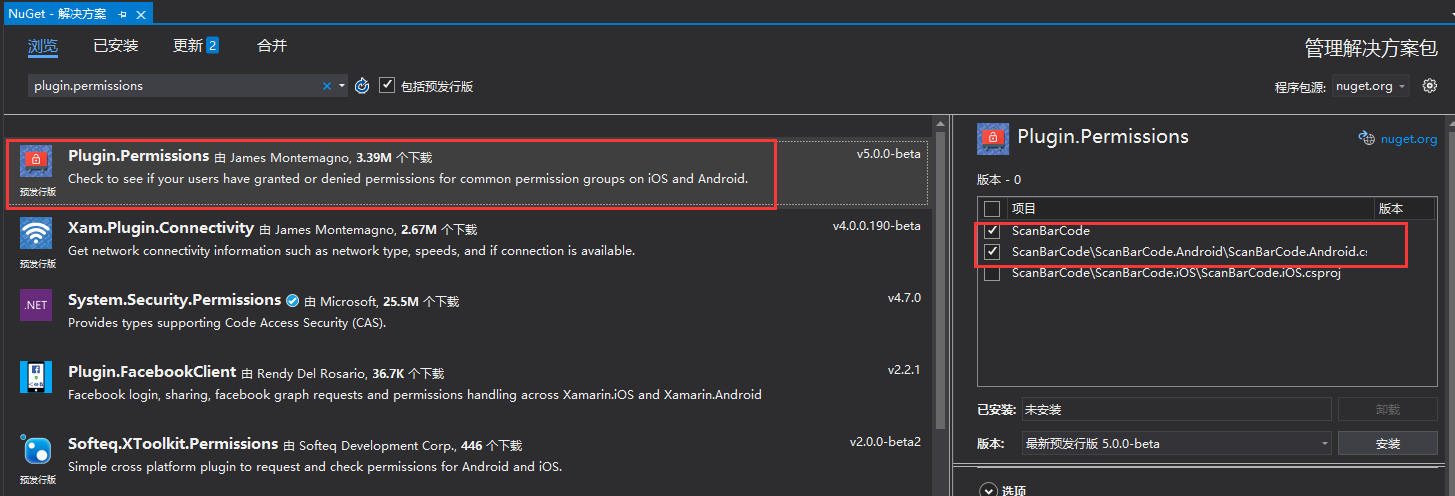1455x496 pixels.
Task: Expand the options (选项) section
Action: (x=988, y=490)
